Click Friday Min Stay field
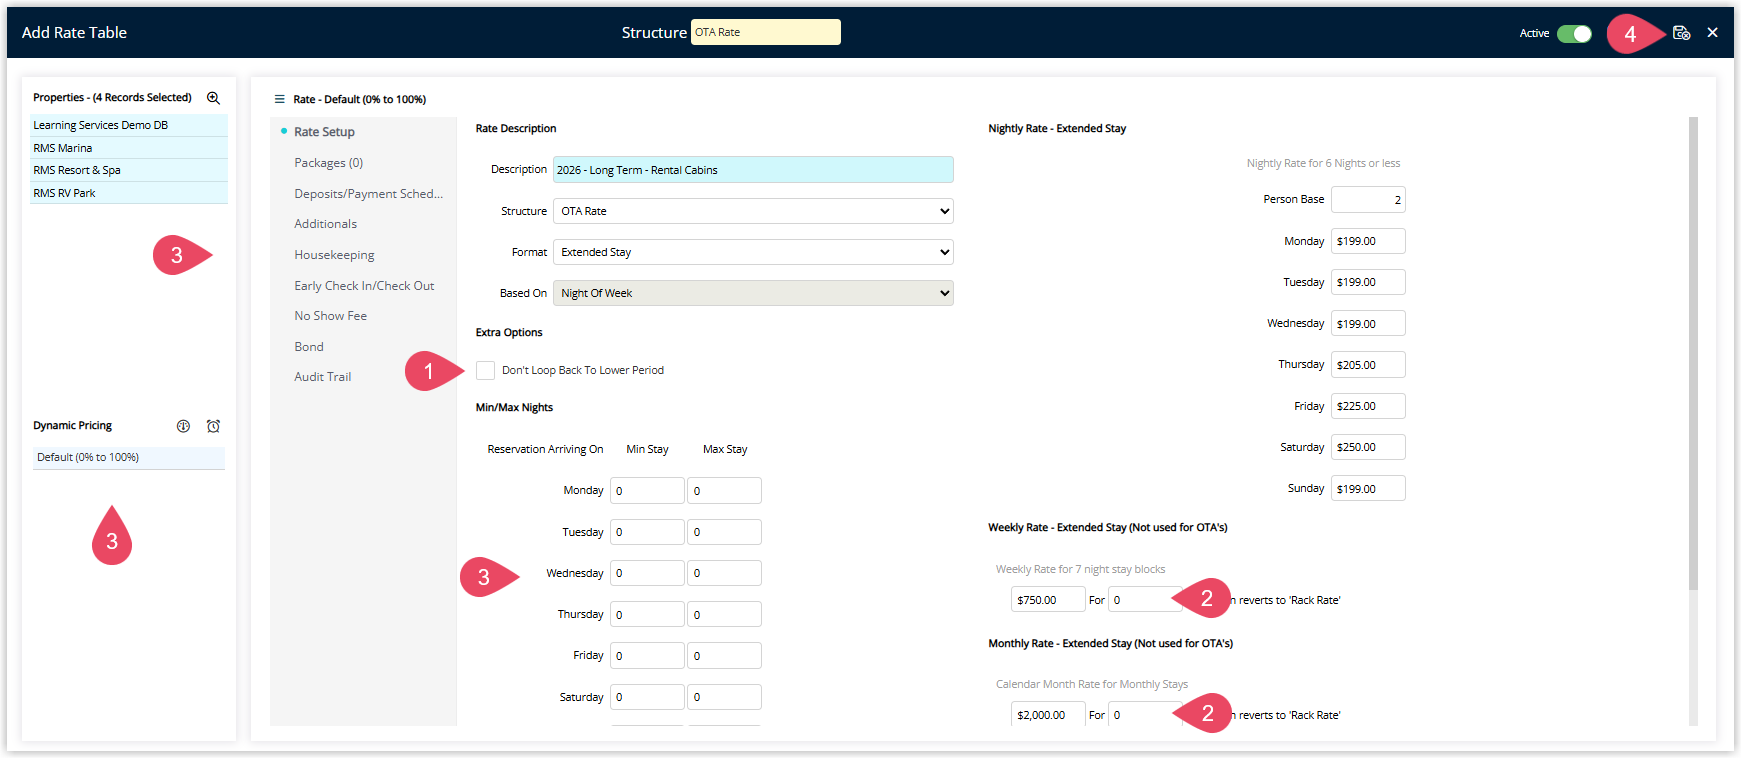 [x=647, y=656]
